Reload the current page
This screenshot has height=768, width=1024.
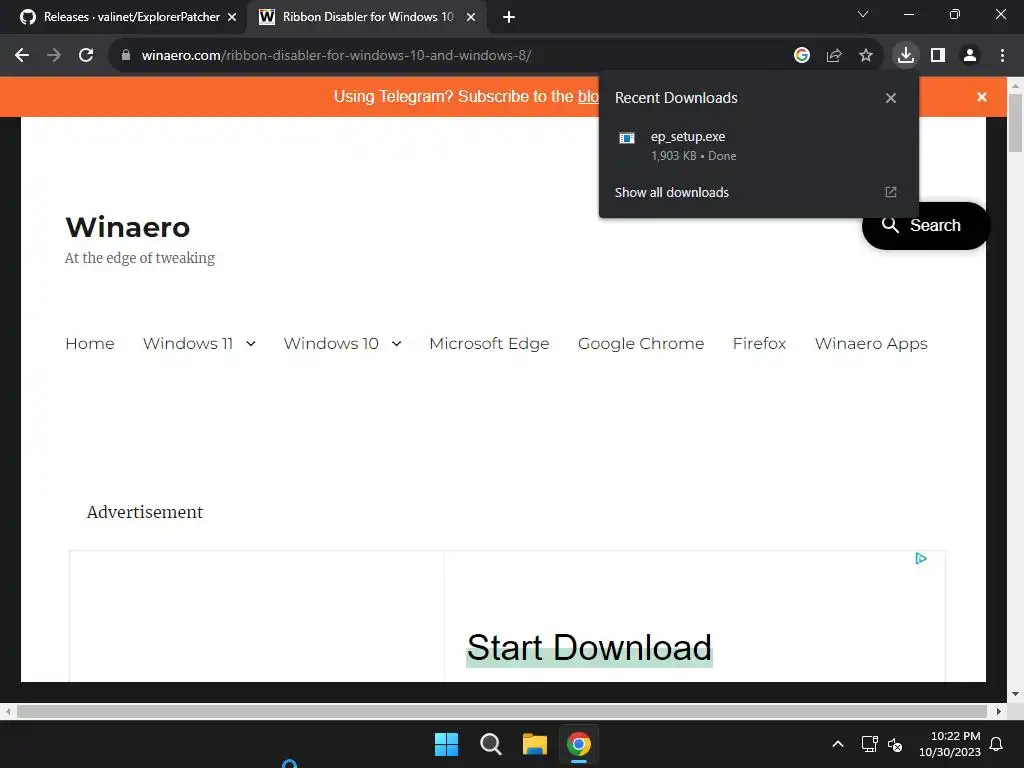coord(86,56)
